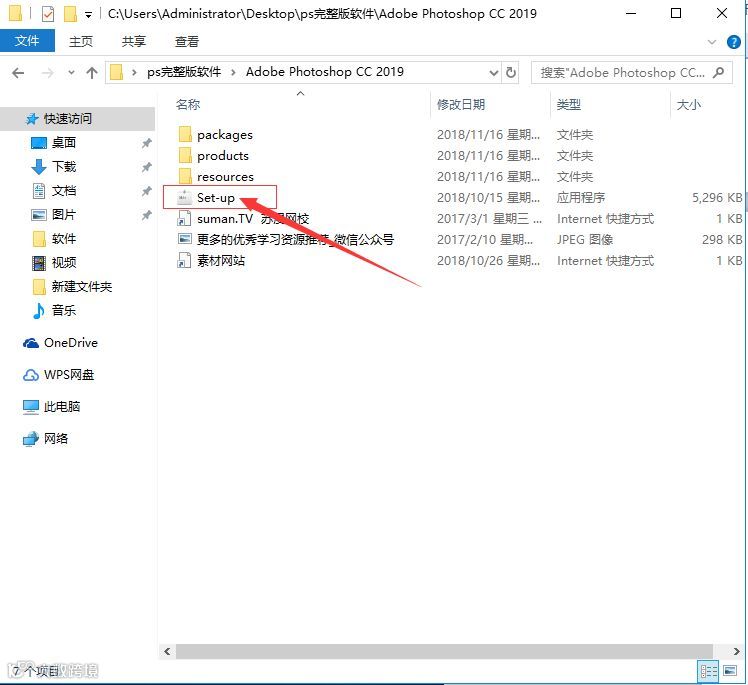Select the 素材网站 shortcut file
This screenshot has width=748, height=685.
(221, 261)
